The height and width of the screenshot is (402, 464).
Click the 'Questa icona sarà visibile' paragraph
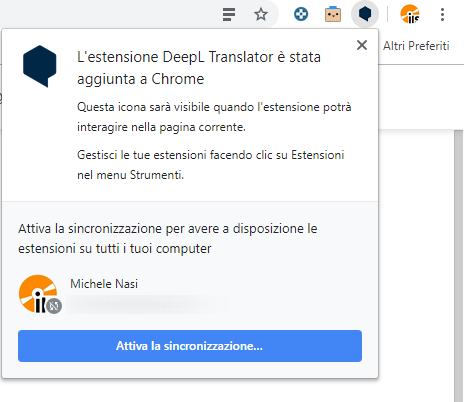click(214, 117)
